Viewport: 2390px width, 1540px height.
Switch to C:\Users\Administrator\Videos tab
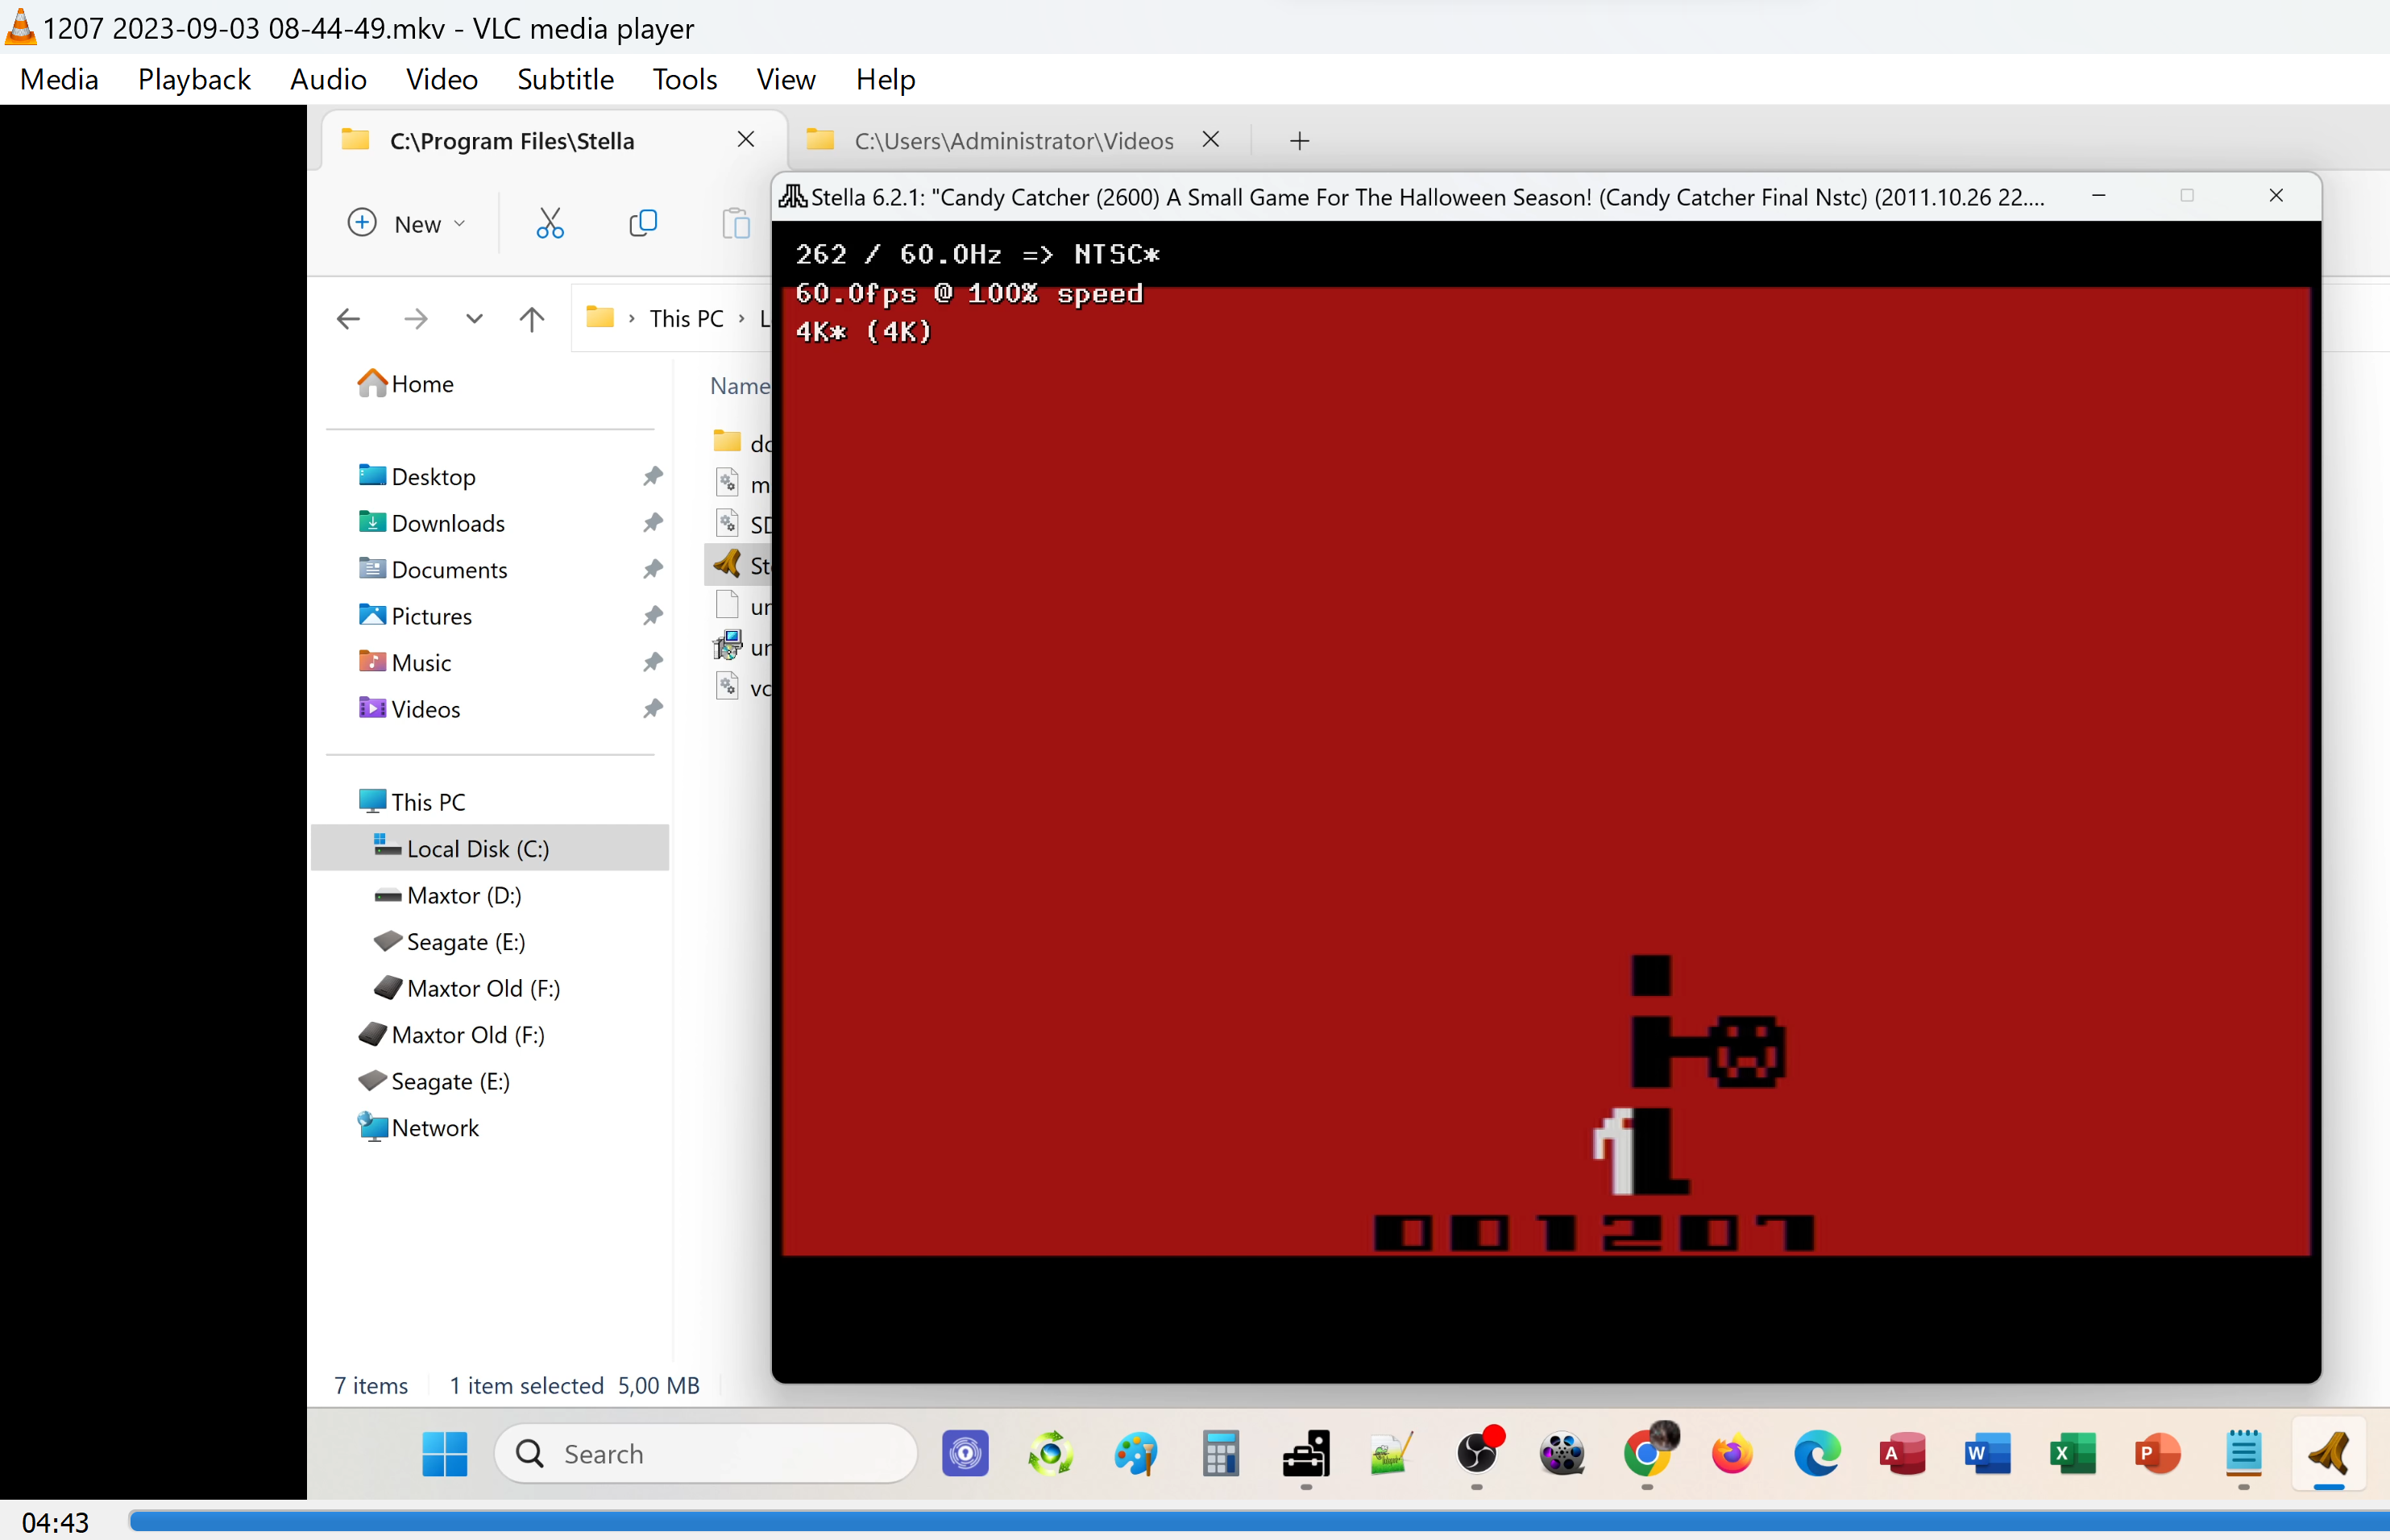[x=1013, y=141]
